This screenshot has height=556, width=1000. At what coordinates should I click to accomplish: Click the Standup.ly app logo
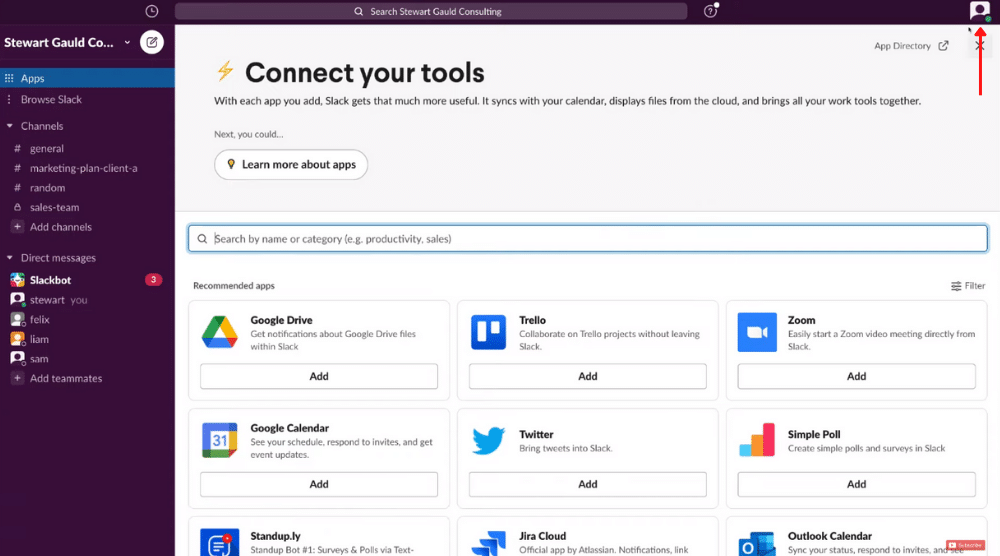tap(220, 543)
